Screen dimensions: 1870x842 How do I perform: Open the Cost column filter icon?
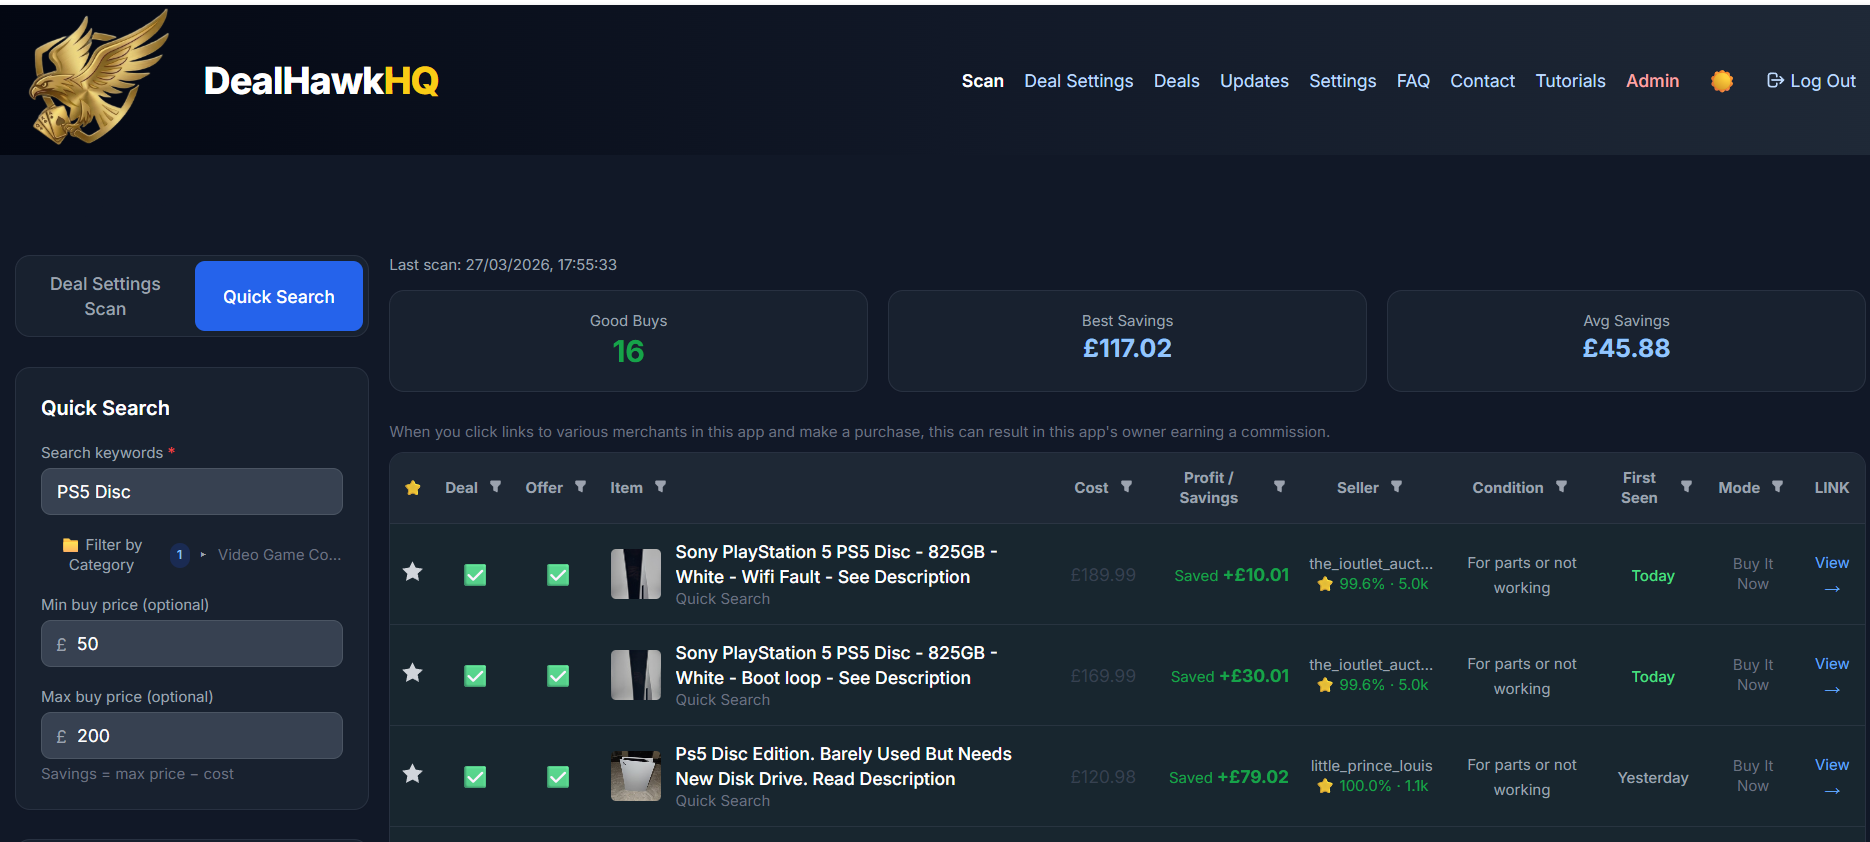pyautogui.click(x=1126, y=487)
